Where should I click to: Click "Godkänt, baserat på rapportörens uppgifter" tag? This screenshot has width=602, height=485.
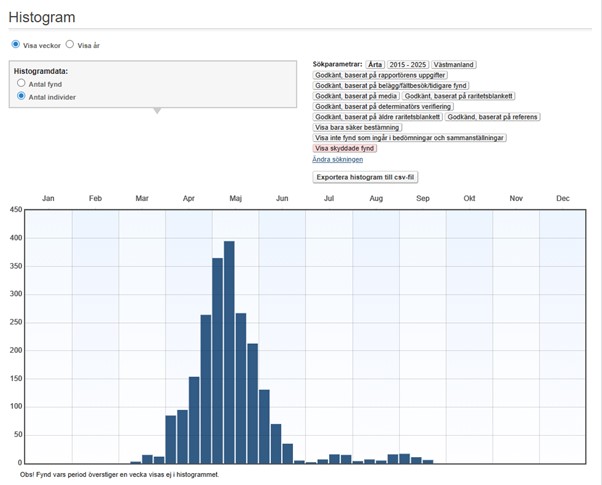pos(380,75)
